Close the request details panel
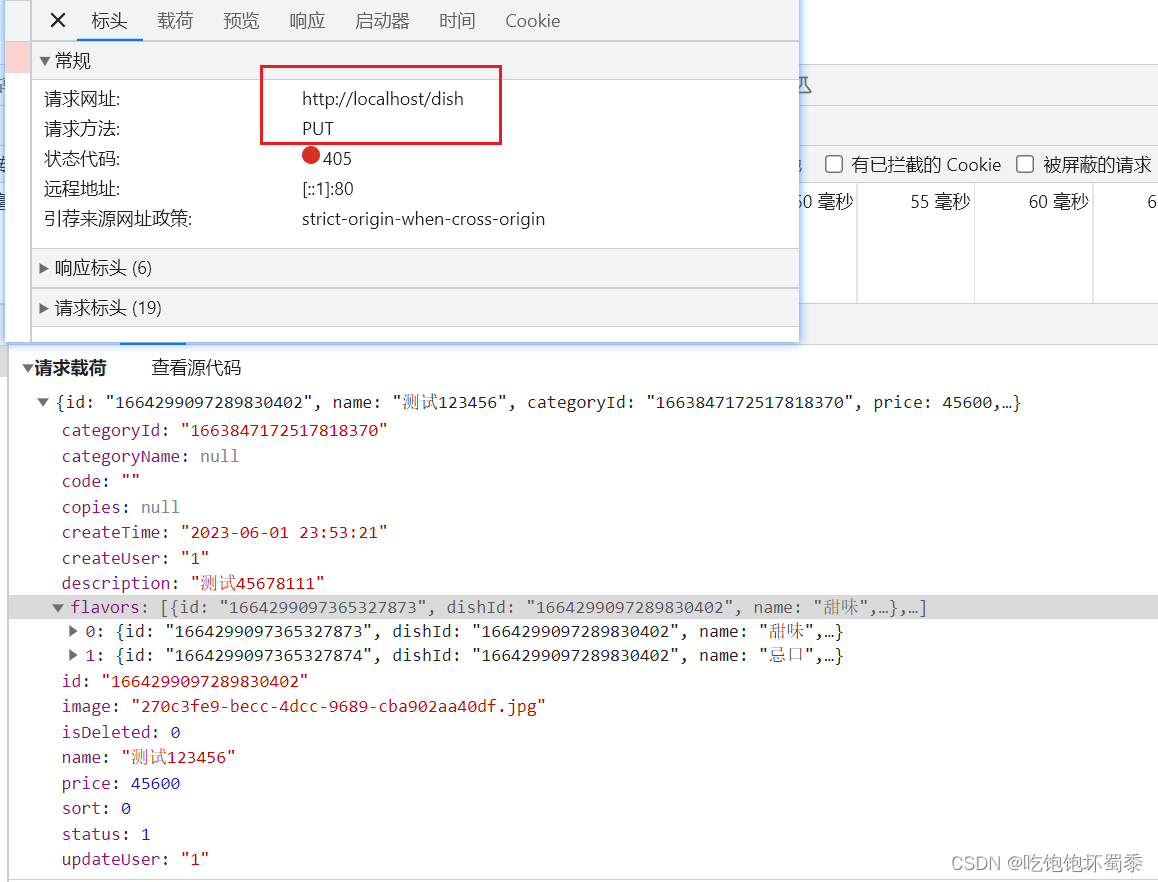1158x882 pixels. 58,20
